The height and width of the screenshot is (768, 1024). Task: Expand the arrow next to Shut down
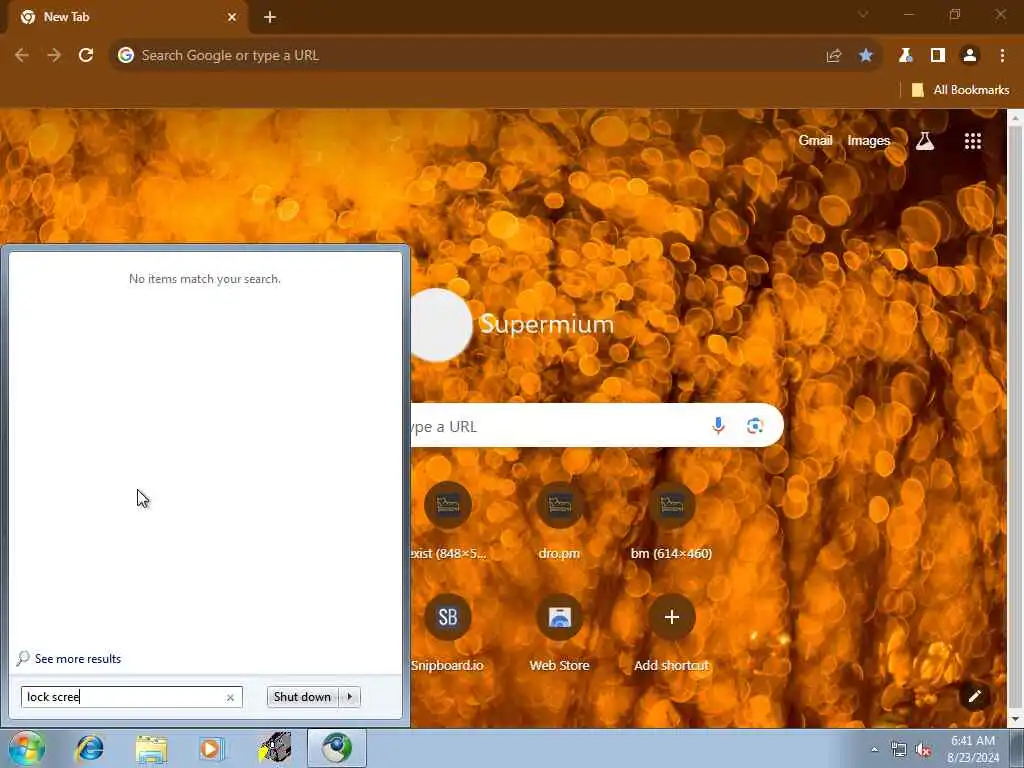(x=349, y=697)
